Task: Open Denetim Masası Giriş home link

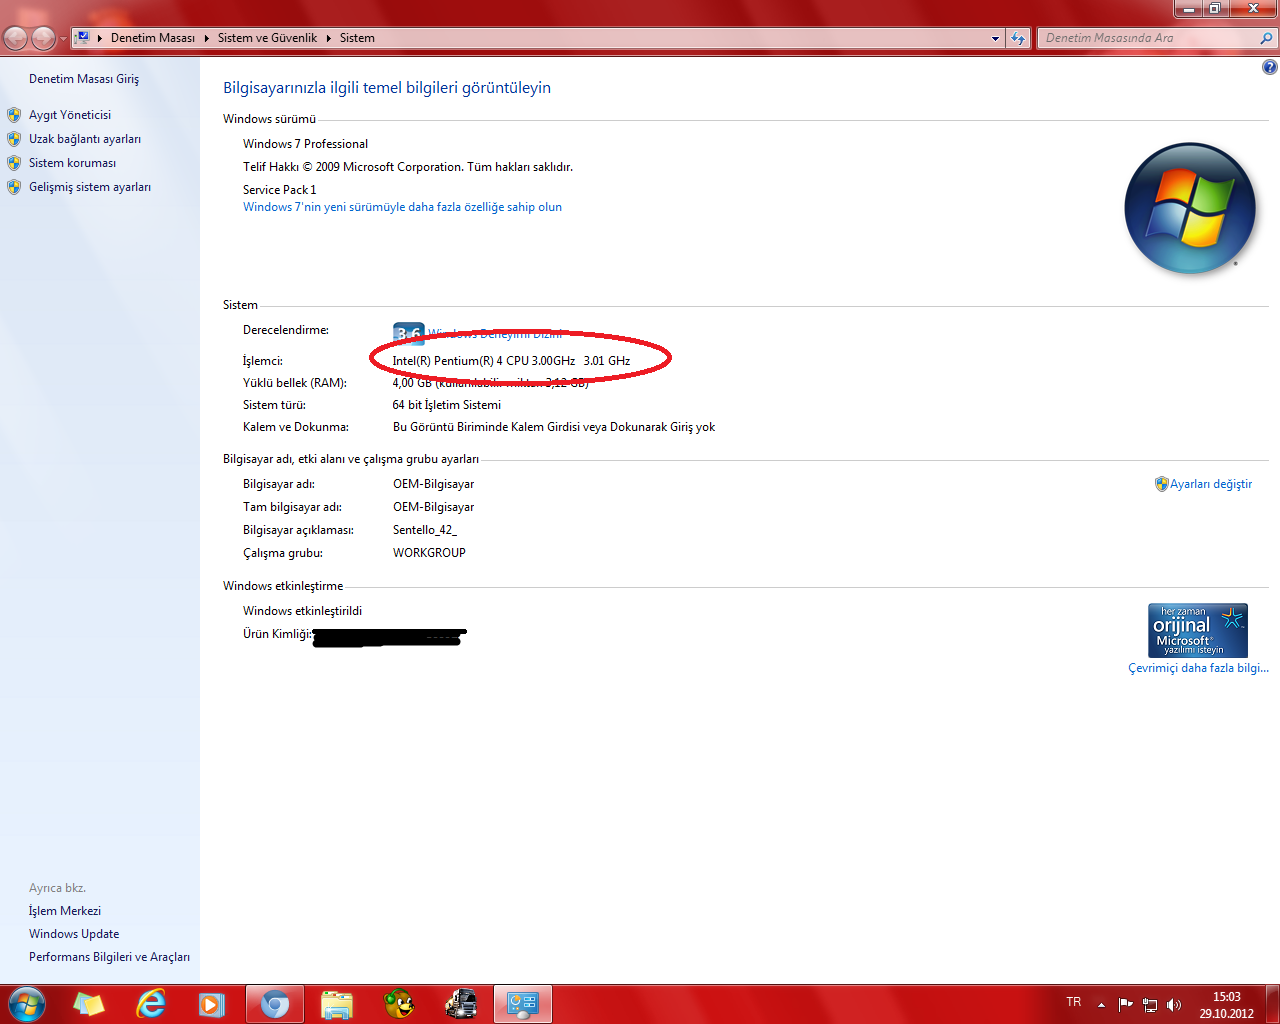Action: pos(84,79)
